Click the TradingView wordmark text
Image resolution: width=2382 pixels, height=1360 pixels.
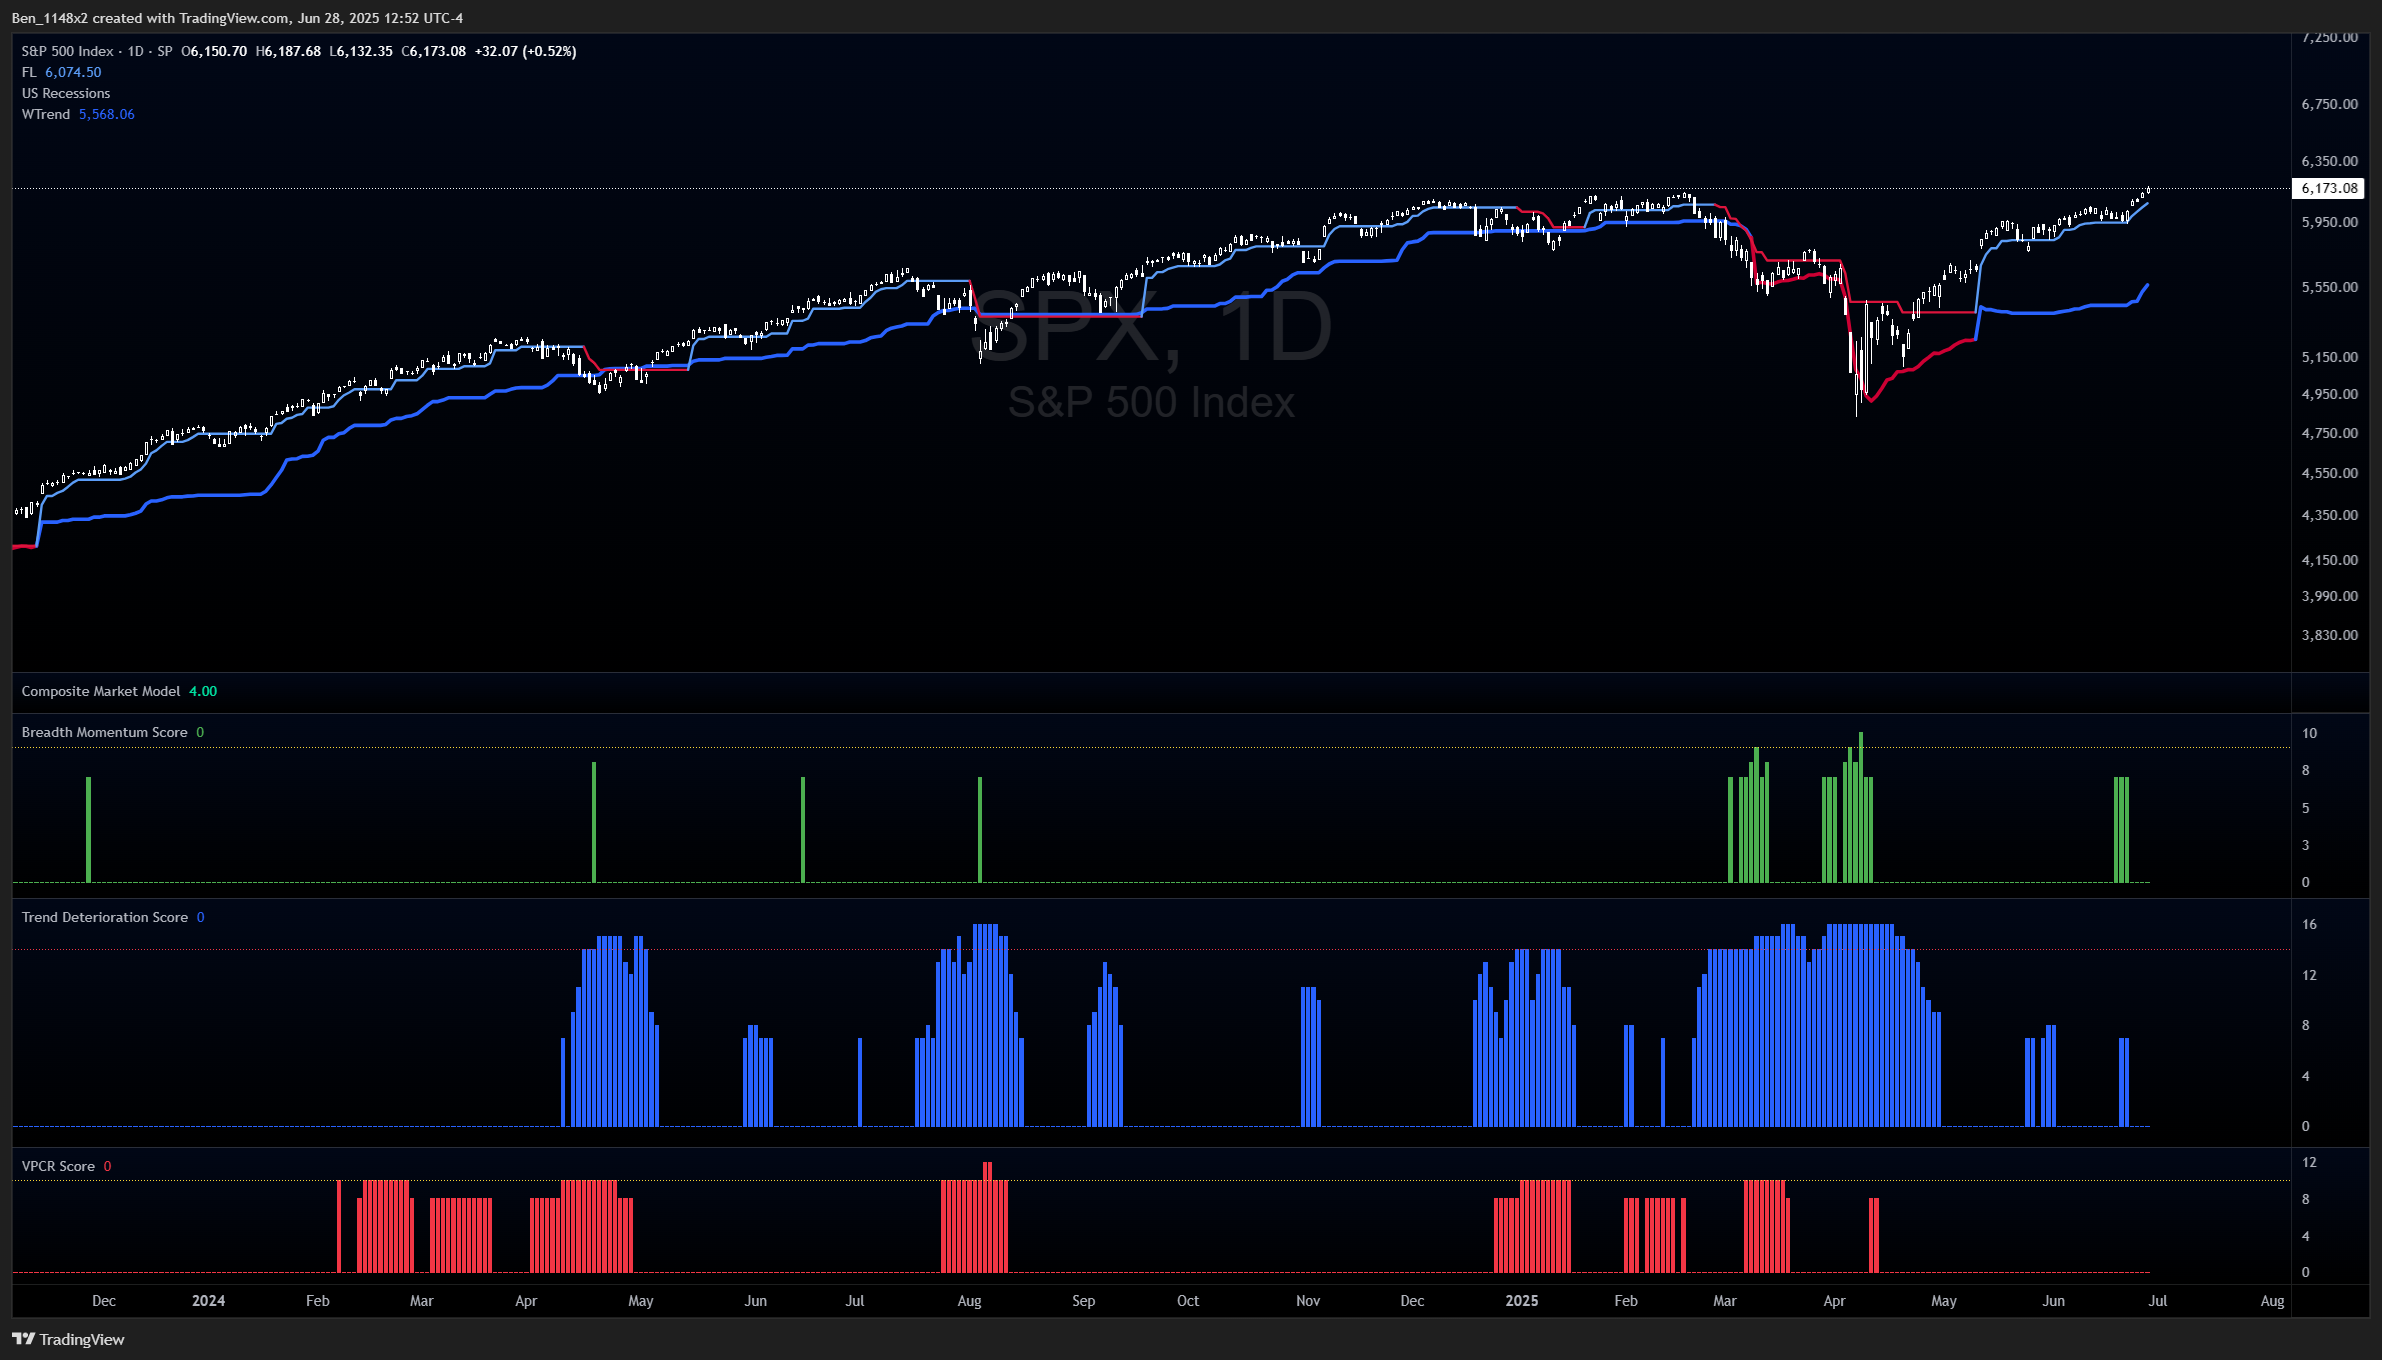point(82,1339)
